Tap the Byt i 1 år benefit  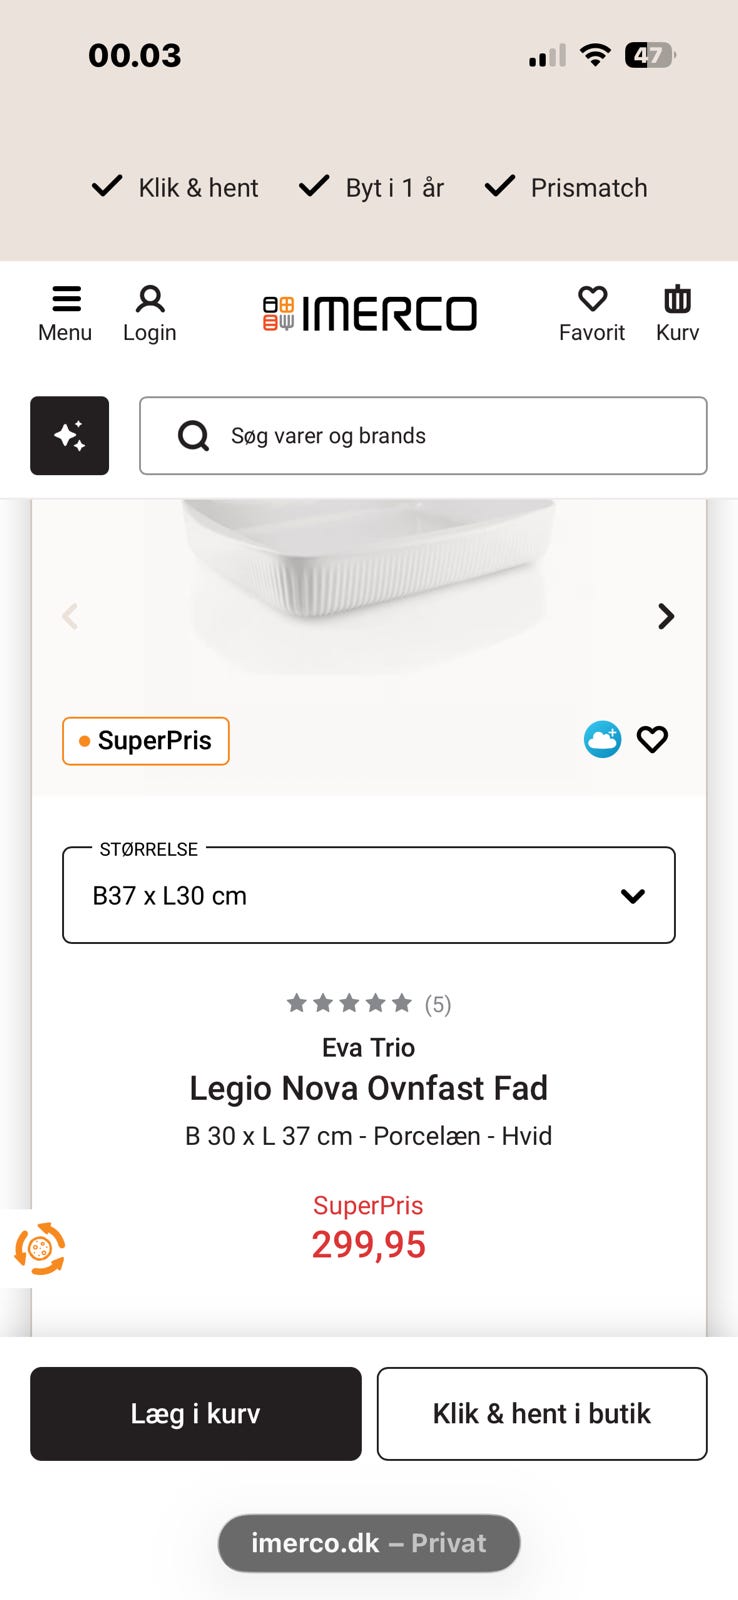[x=372, y=188]
